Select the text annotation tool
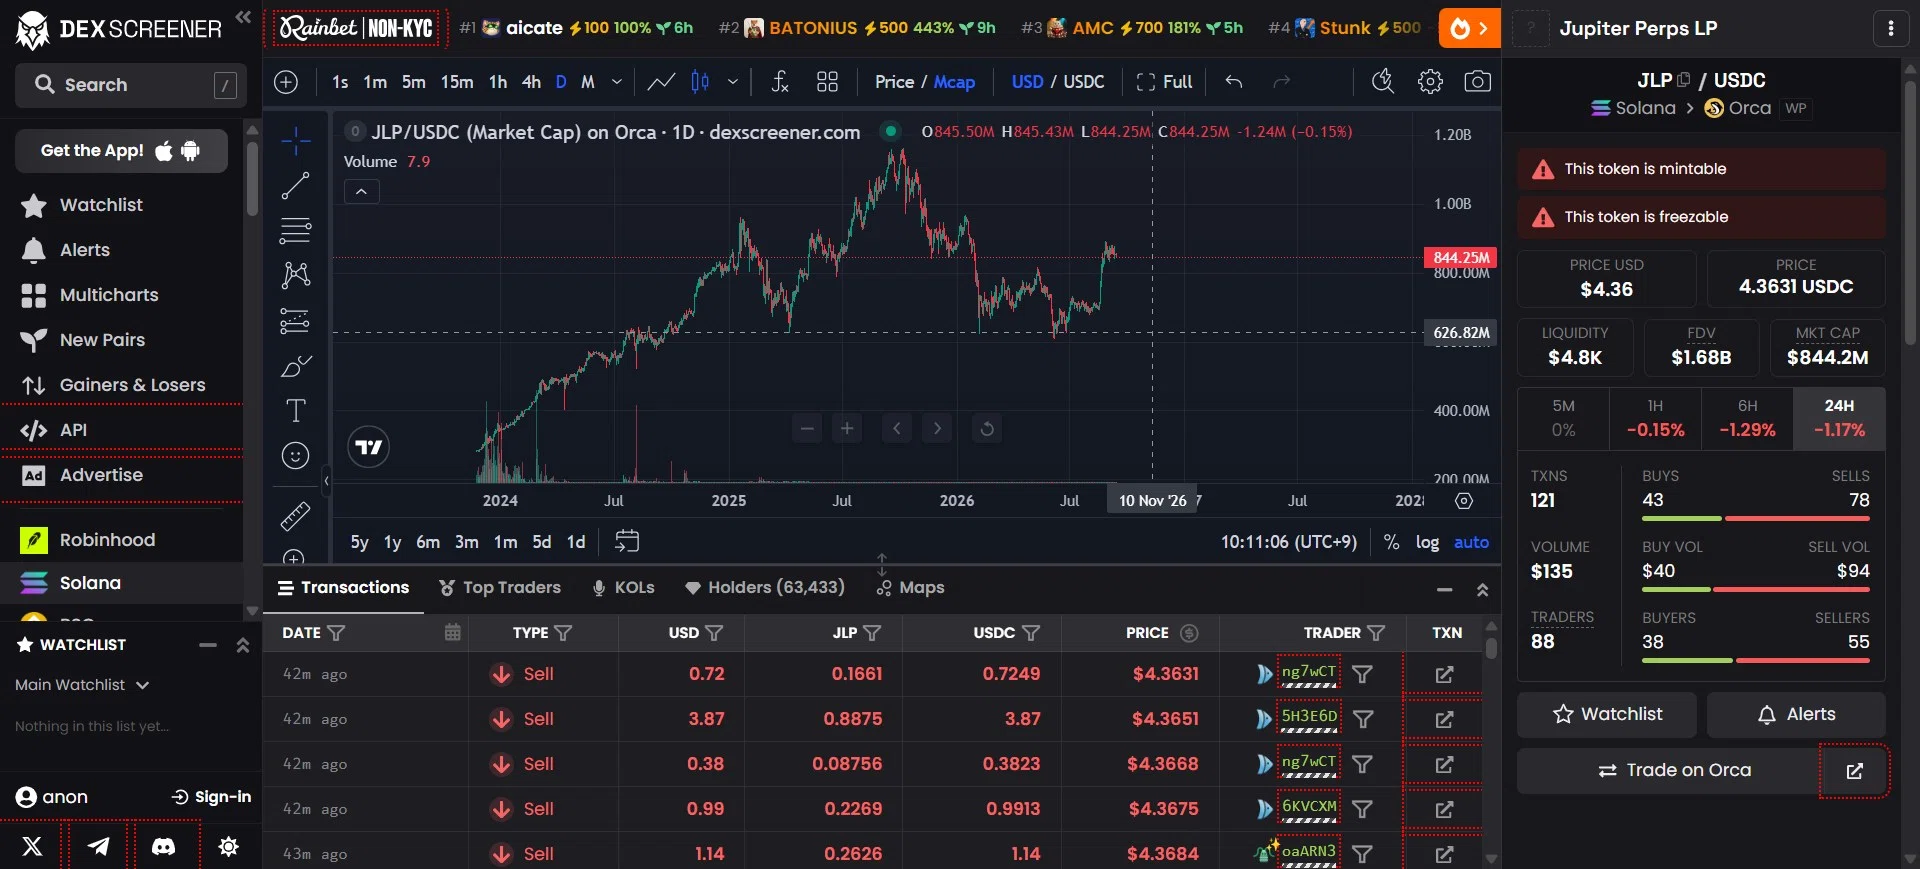Viewport: 1920px width, 869px height. [295, 411]
